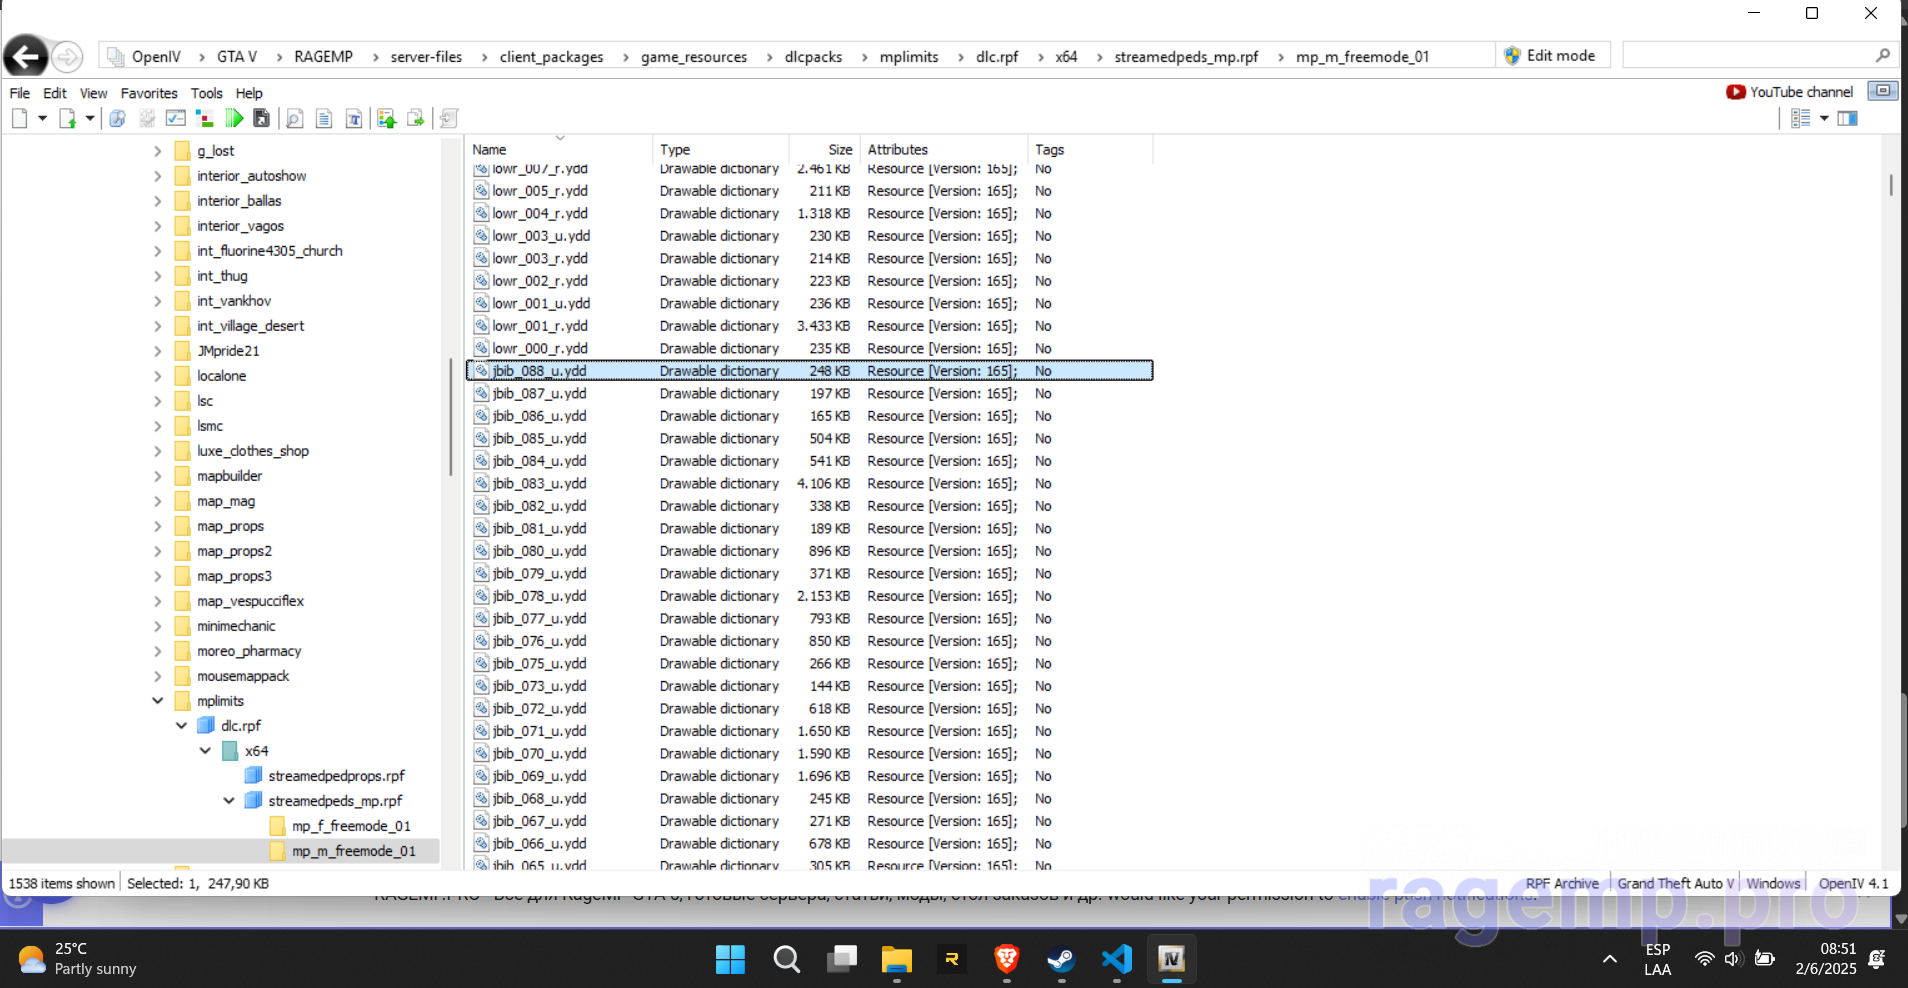Image resolution: width=1908 pixels, height=988 pixels.
Task: Click the copy-with-green-arrow toolbar icon
Action: 416,119
